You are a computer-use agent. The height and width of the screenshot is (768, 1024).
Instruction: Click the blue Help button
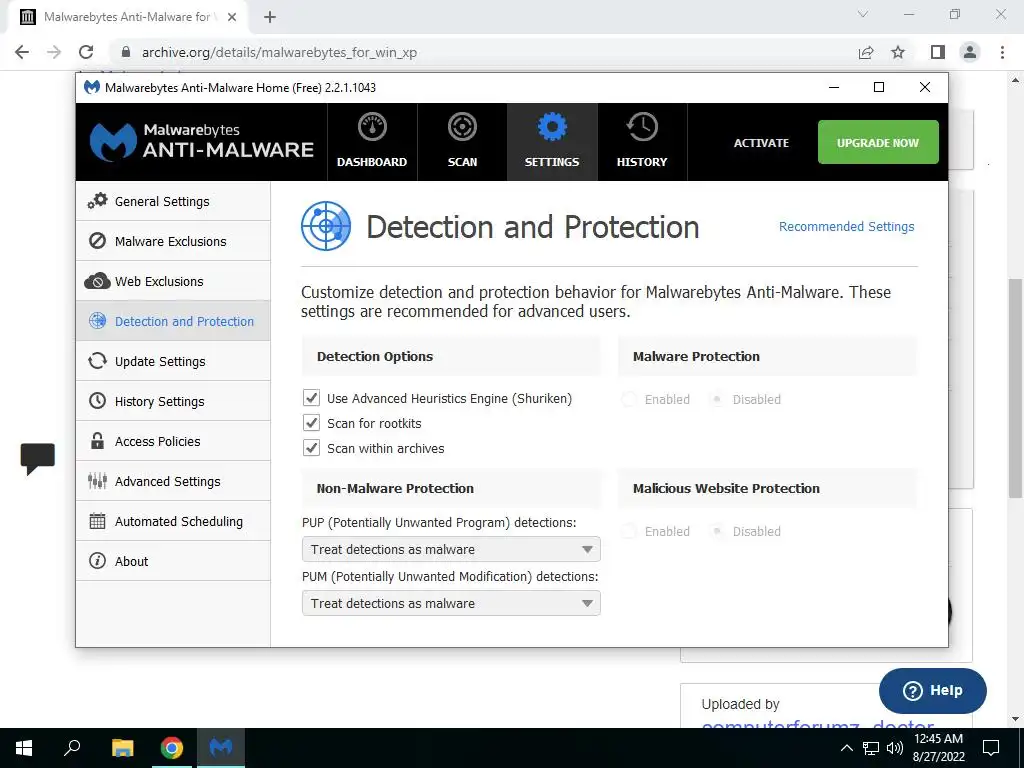coord(933,690)
